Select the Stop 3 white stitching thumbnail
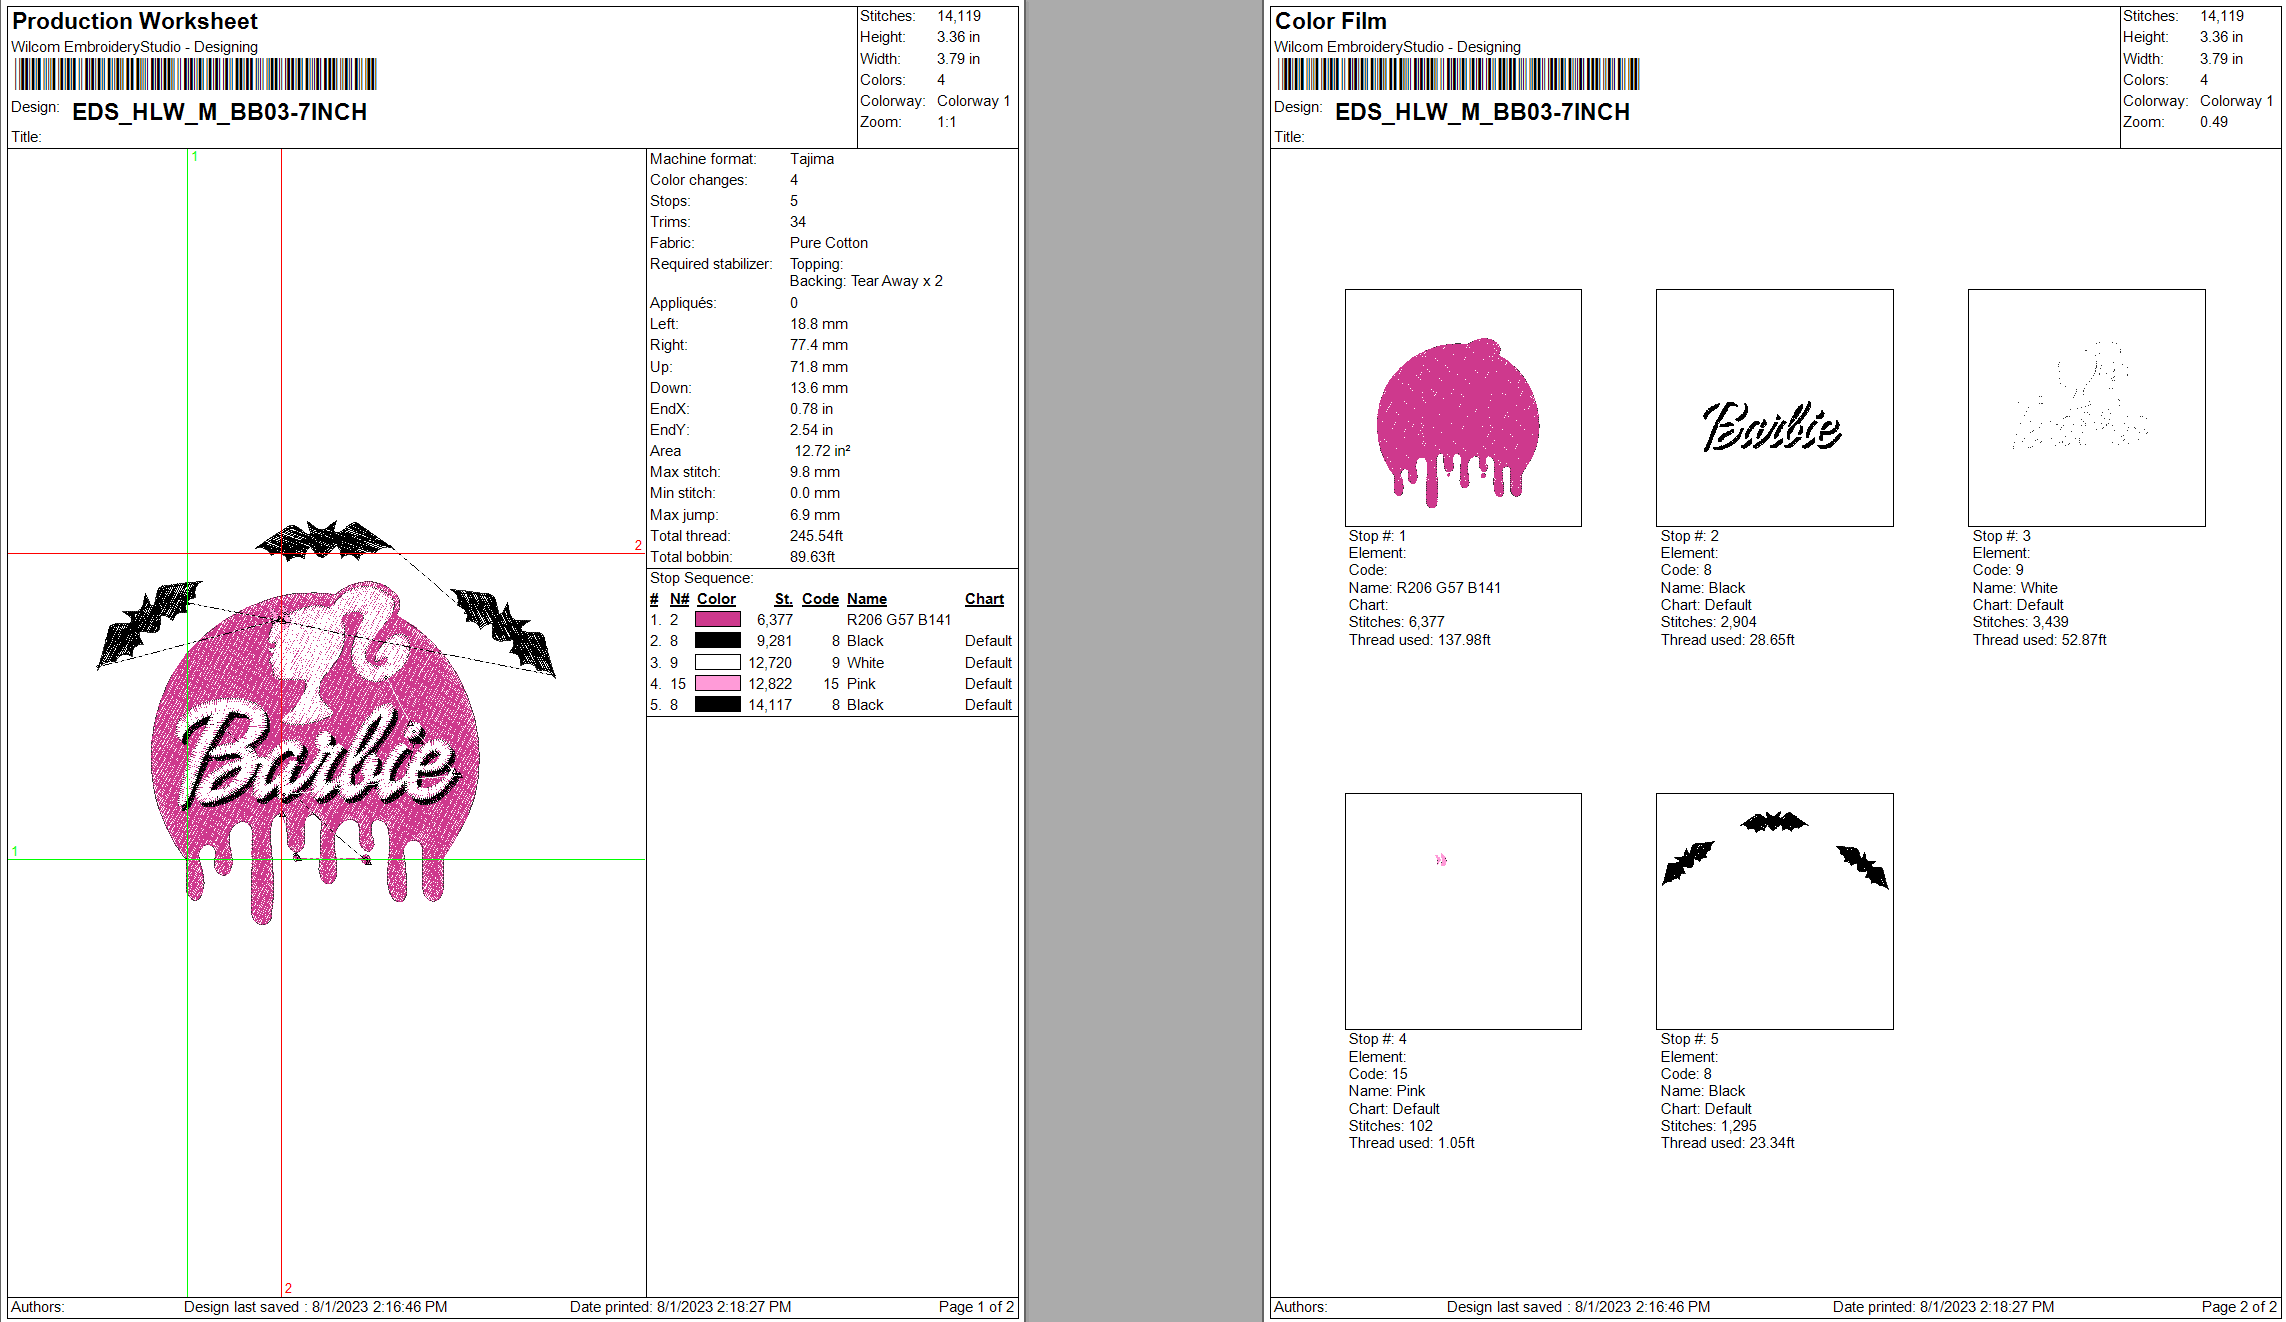 point(2087,408)
